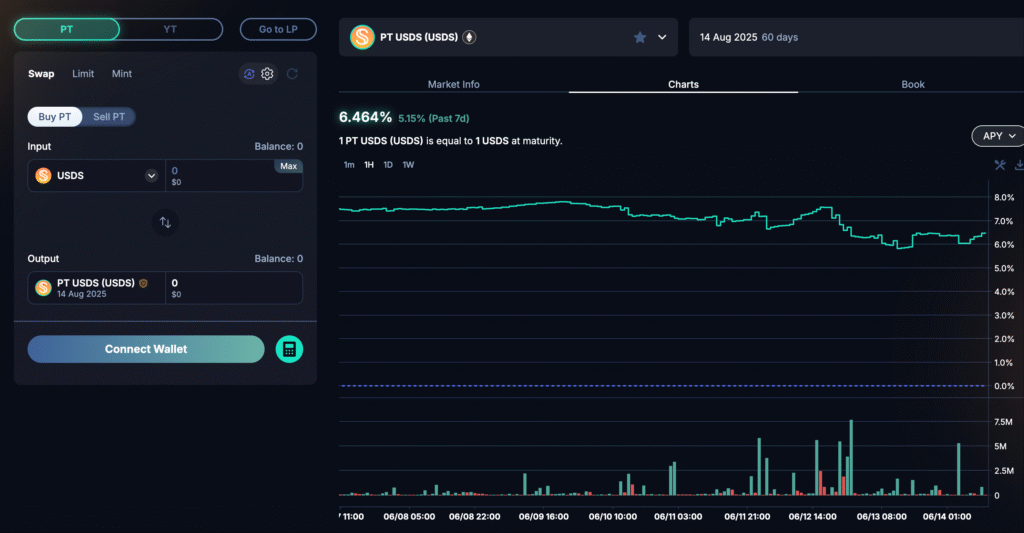Download chart data icon
Screen dimensions: 1024x533
tap(1019, 165)
